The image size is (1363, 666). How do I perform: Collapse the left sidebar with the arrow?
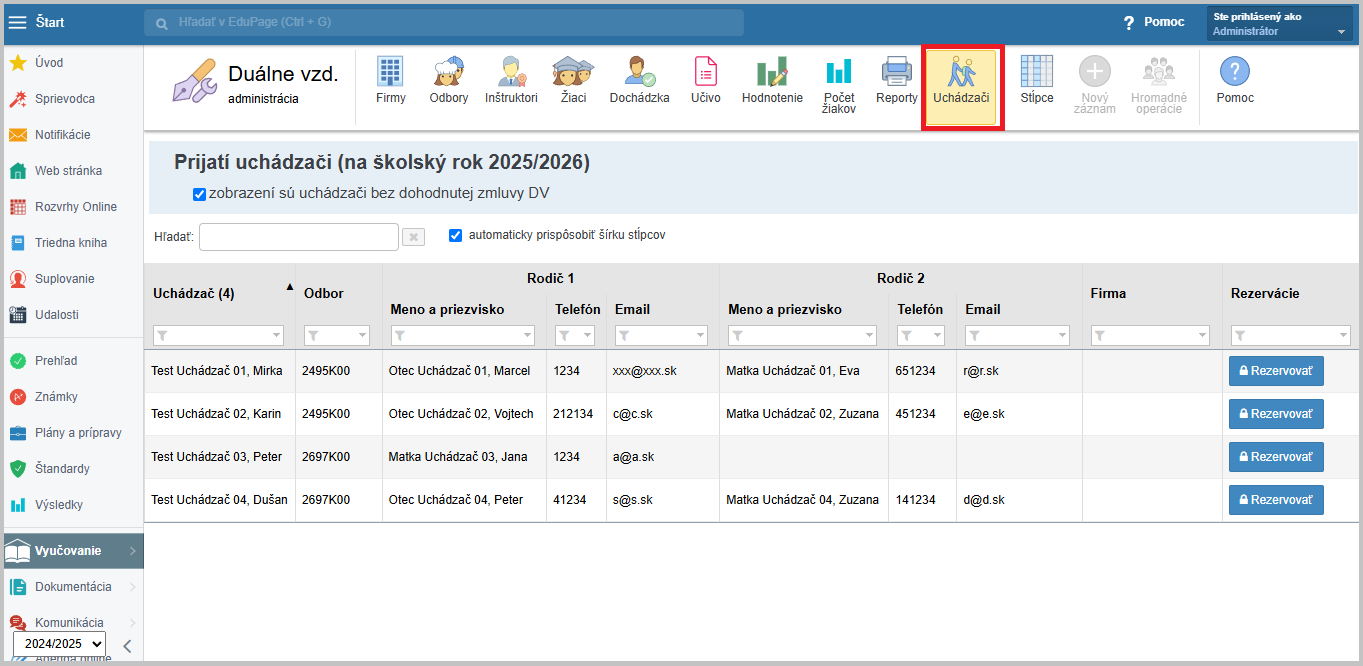pos(127,645)
